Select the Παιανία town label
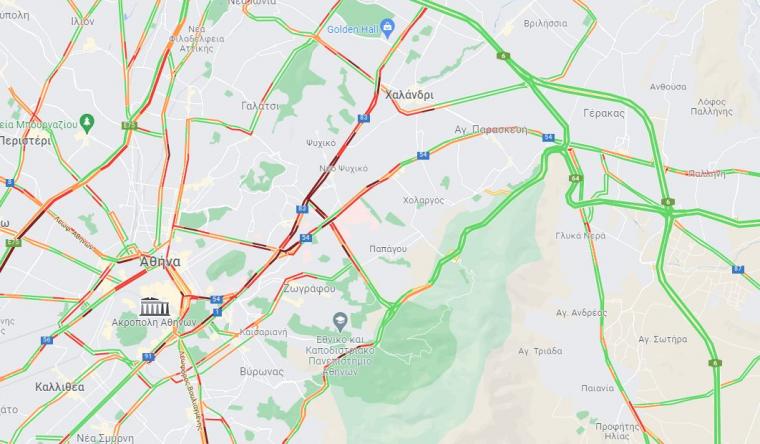Screen dimensions: 760x444 click(597, 388)
